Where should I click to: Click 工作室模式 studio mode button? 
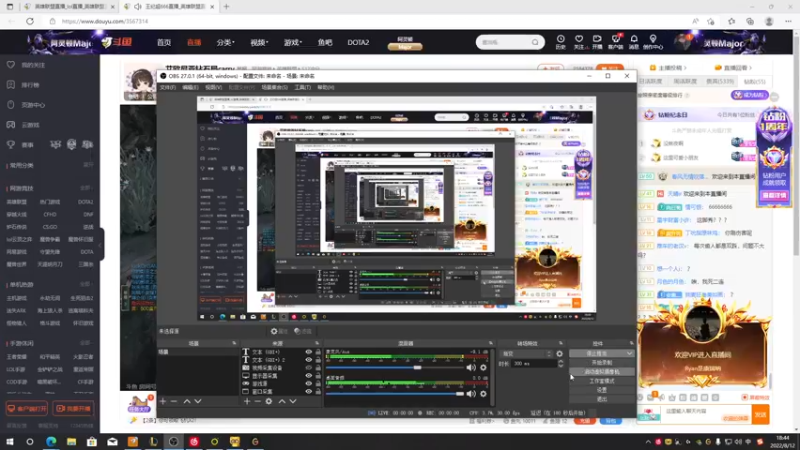602,381
